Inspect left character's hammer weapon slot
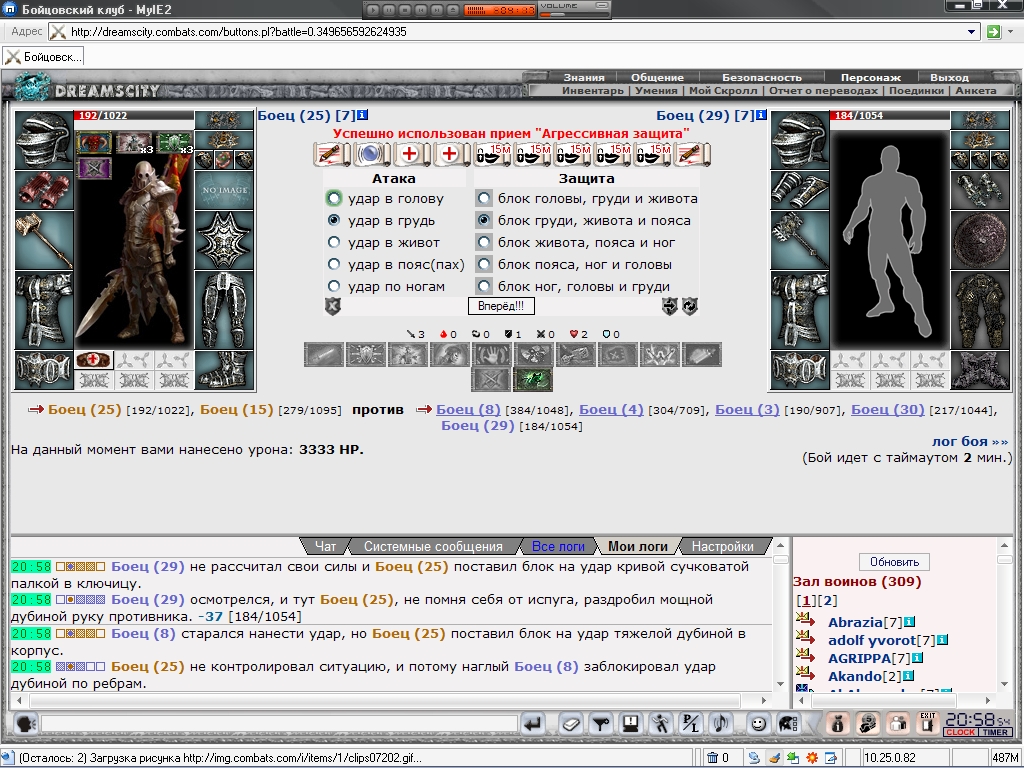This screenshot has height=768, width=1024. [44, 240]
